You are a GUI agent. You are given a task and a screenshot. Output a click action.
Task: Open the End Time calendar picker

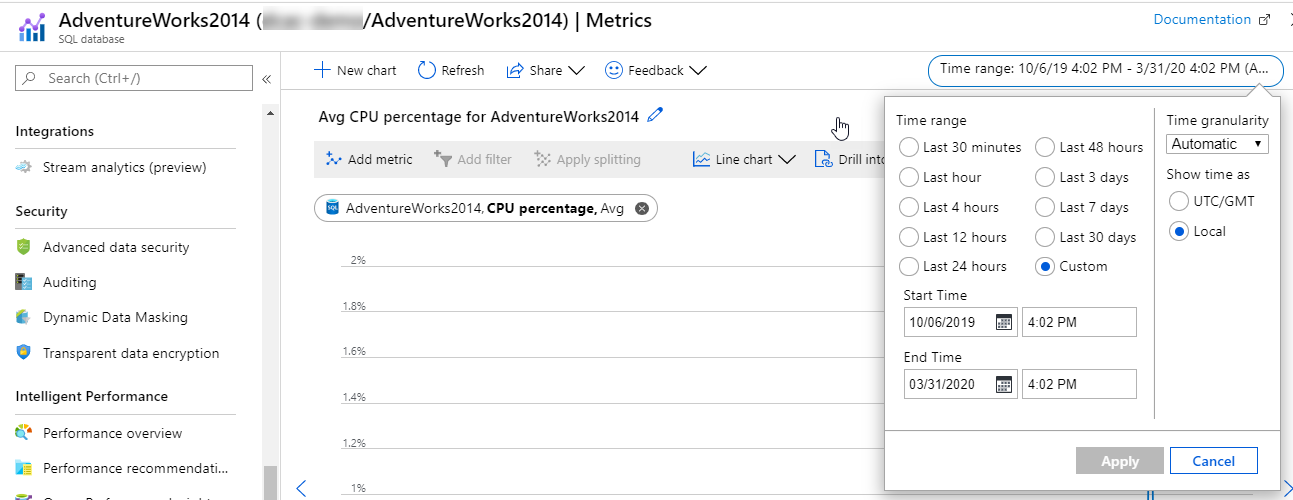coord(1004,384)
